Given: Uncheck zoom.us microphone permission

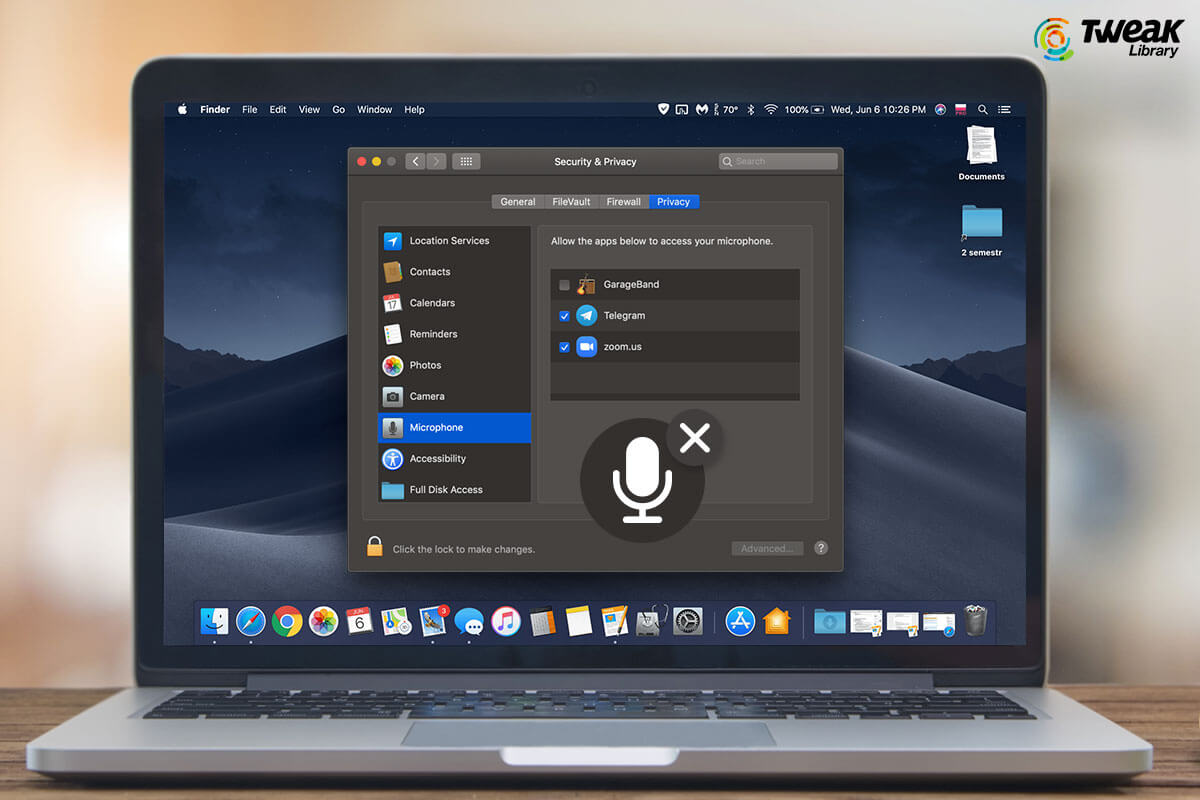Looking at the screenshot, I should [x=564, y=347].
